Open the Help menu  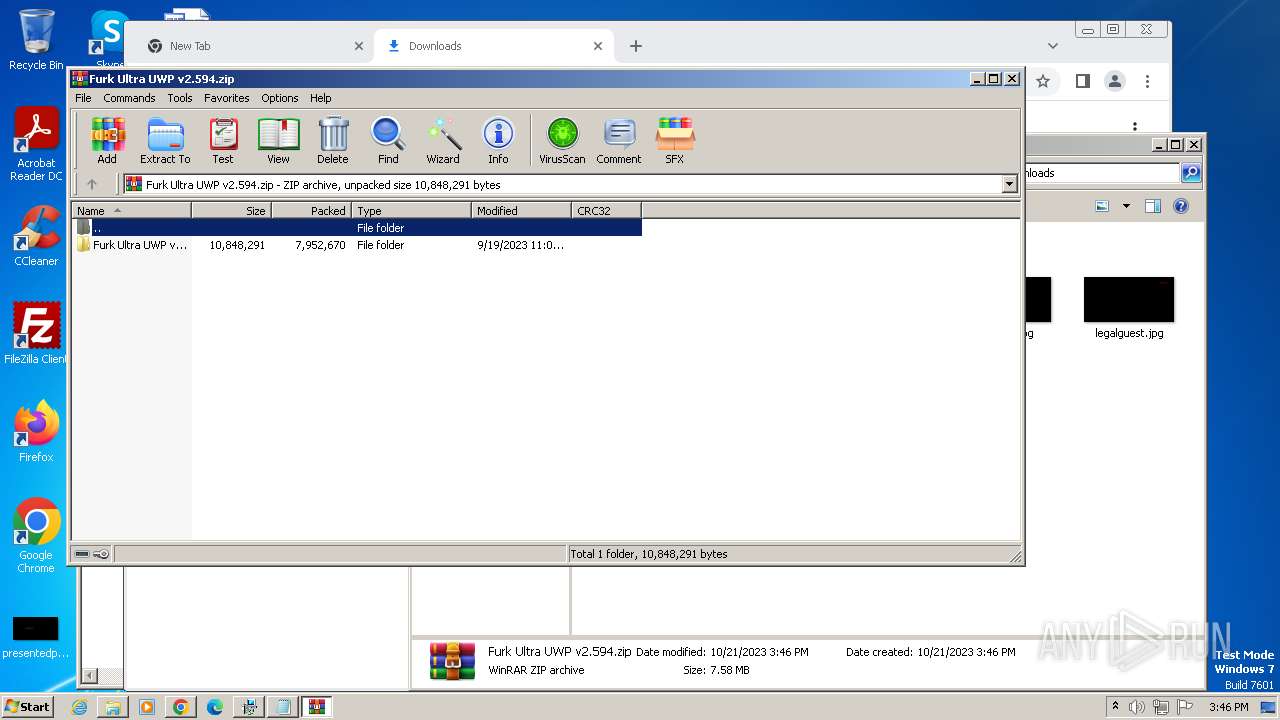point(320,98)
